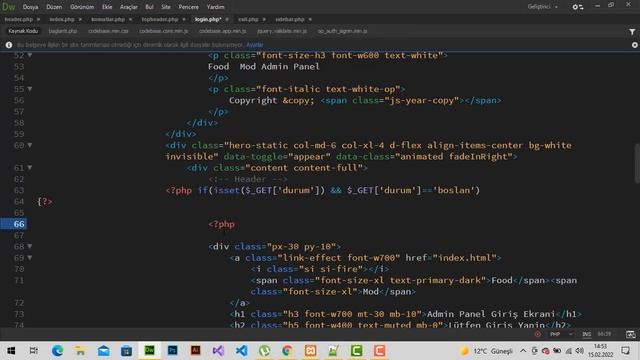The width and height of the screenshot is (640, 360).
Task: Click the volume icon in system tray
Action: [x=579, y=351]
